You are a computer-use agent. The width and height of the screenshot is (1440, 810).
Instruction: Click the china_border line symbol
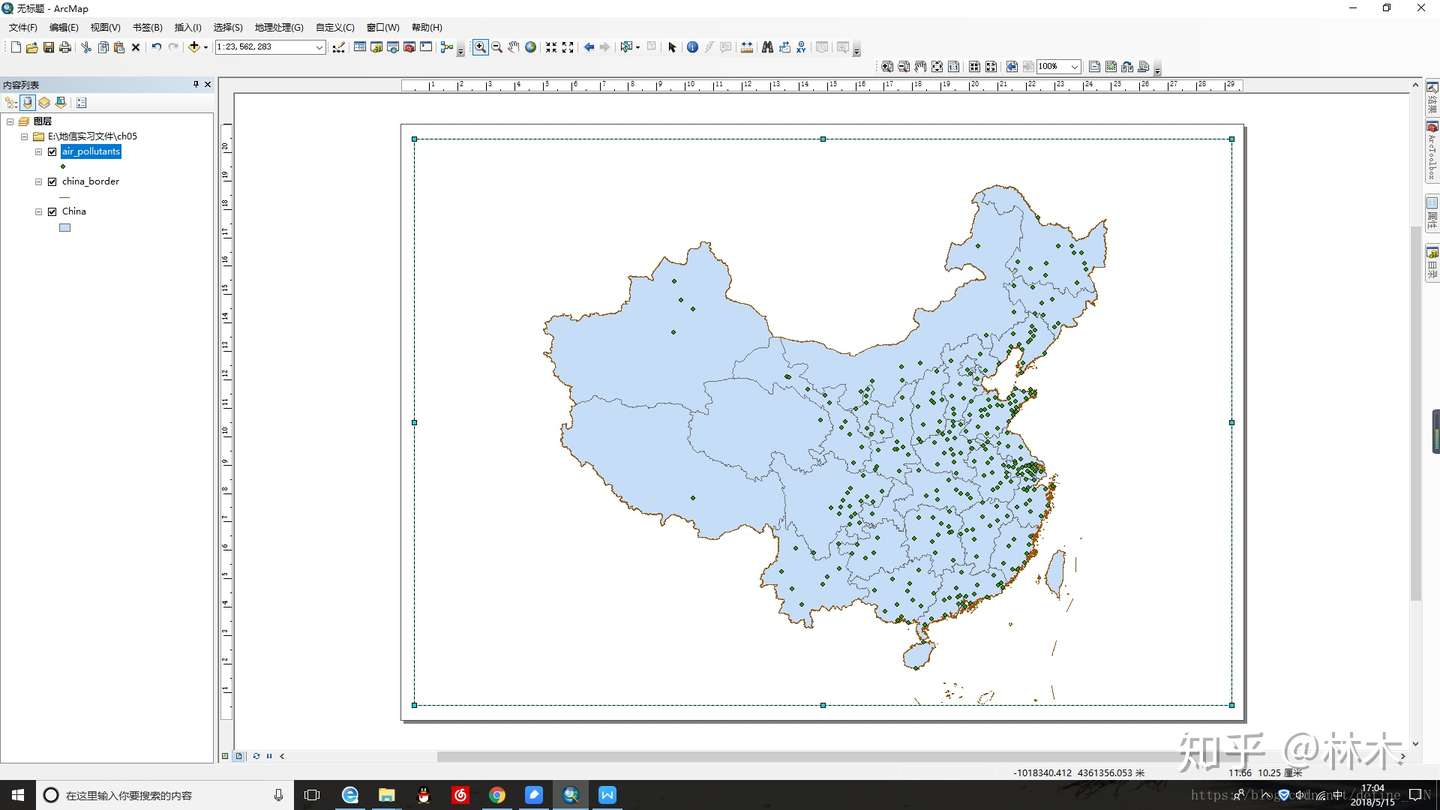coord(65,197)
